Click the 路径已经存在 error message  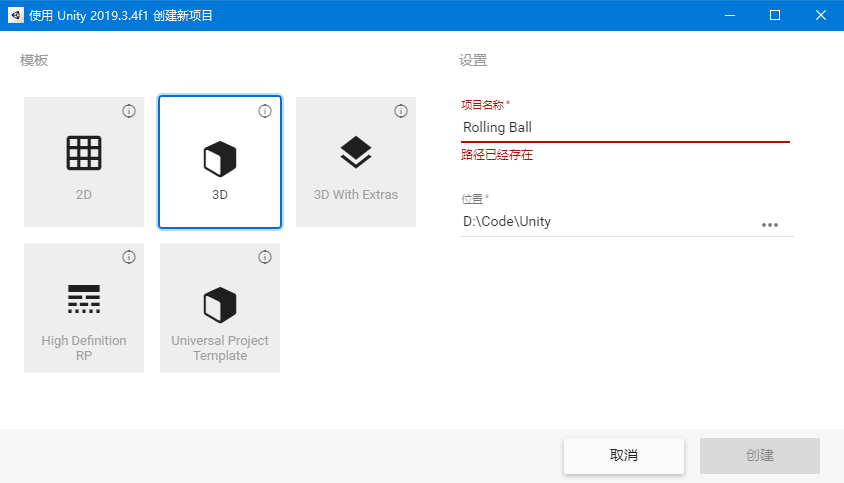tap(497, 155)
